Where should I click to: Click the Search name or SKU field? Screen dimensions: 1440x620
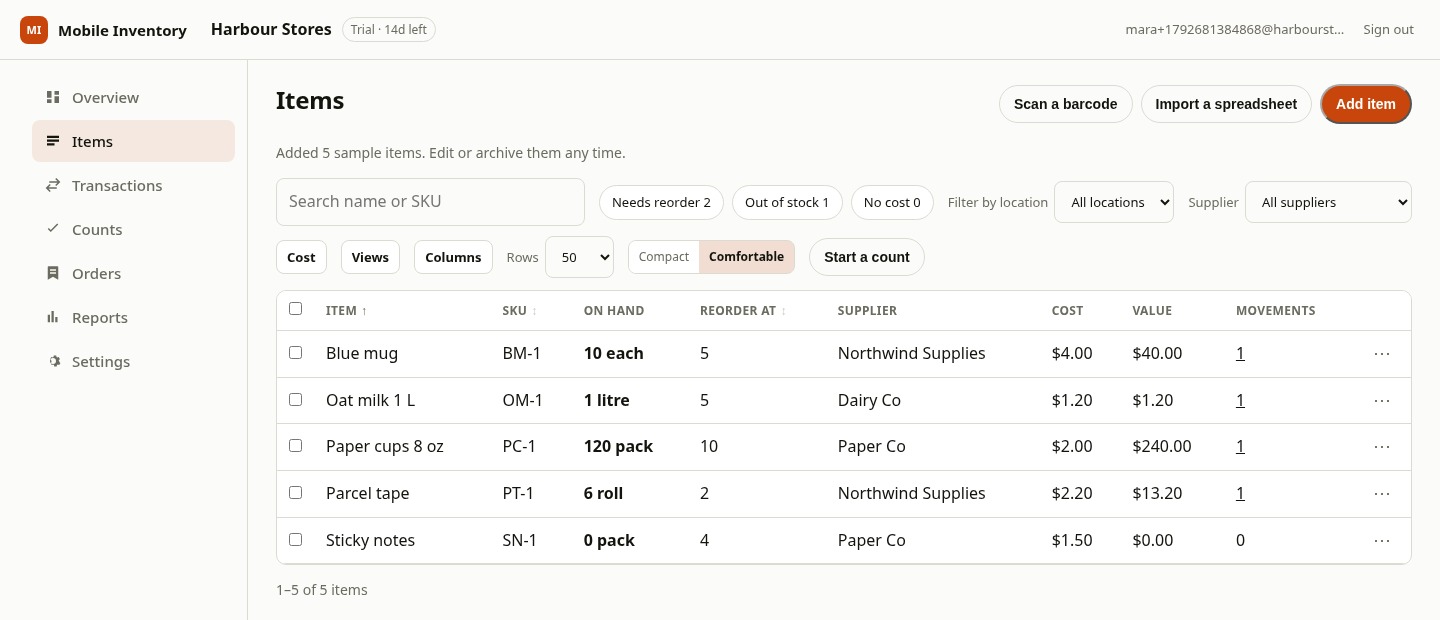pyautogui.click(x=430, y=202)
